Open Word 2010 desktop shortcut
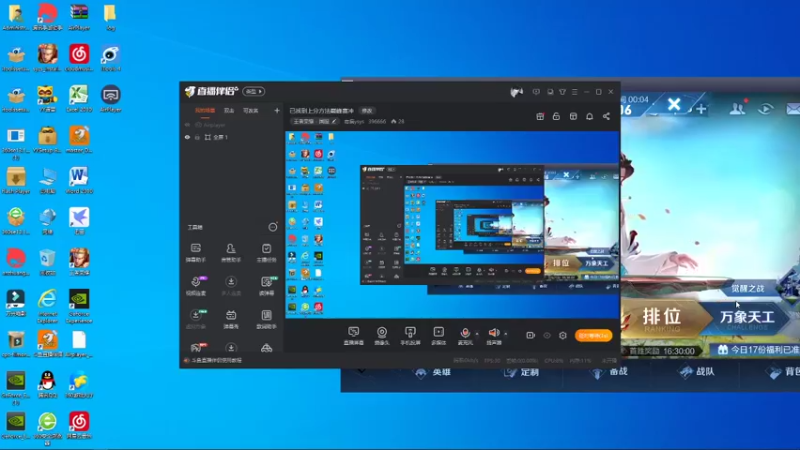Viewport: 800px width, 450px height. coord(79,181)
